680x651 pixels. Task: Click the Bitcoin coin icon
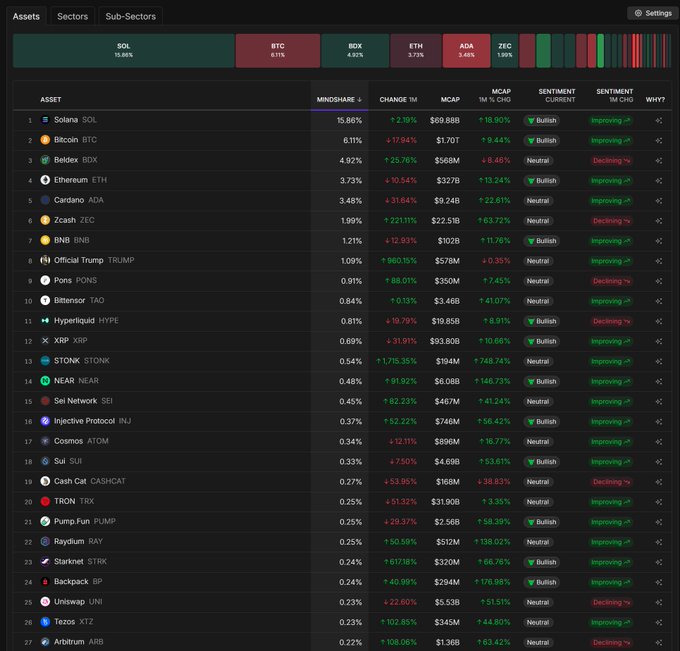pyautogui.click(x=45, y=140)
